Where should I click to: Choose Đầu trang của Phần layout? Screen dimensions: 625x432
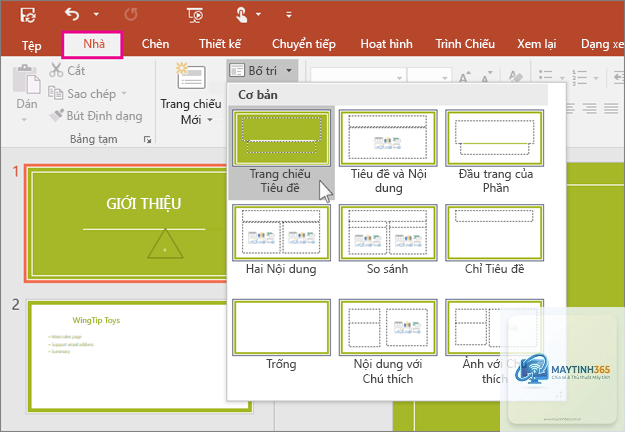[495, 153]
